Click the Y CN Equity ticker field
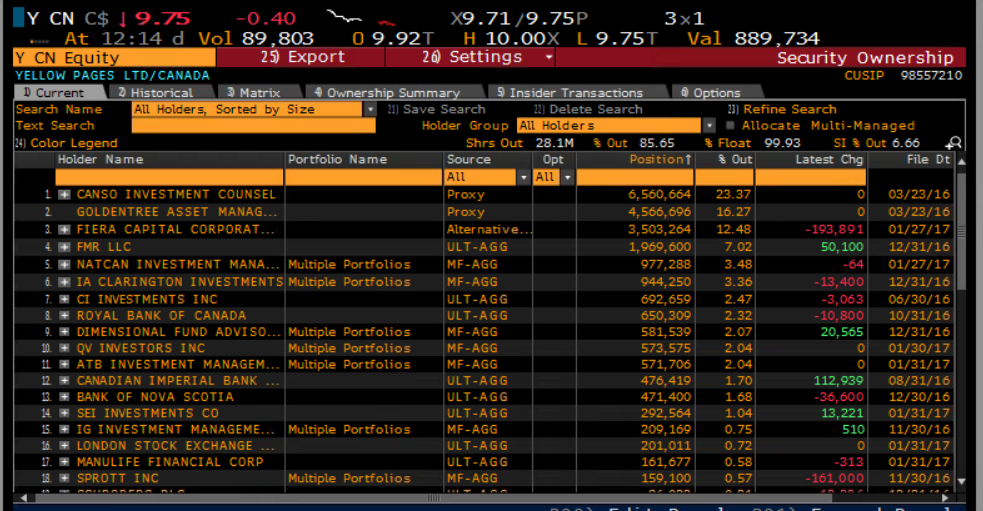Screen dimensions: 983x511 tap(114, 58)
